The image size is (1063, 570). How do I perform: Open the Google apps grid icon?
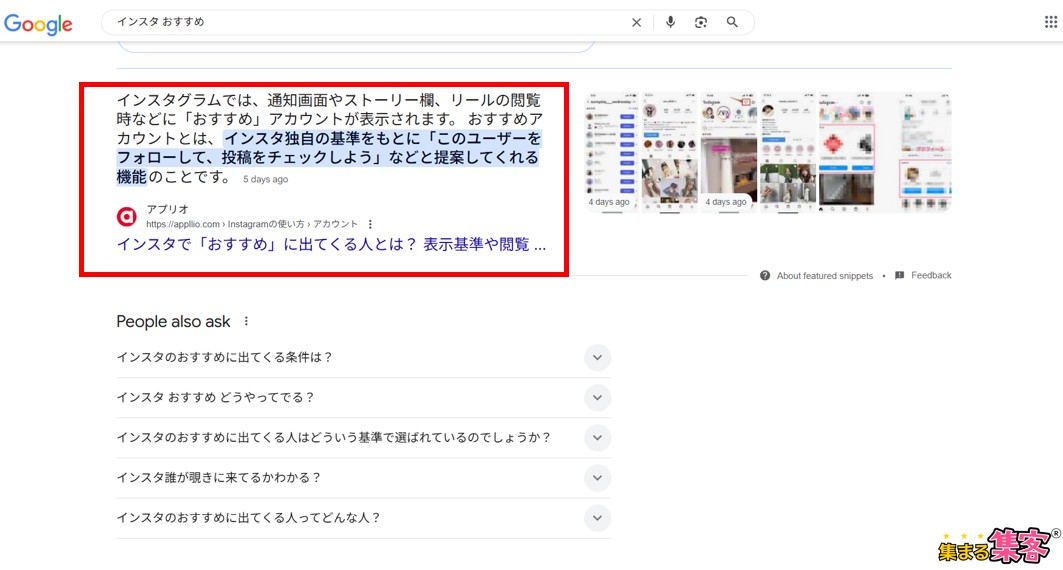[x=1050, y=22]
